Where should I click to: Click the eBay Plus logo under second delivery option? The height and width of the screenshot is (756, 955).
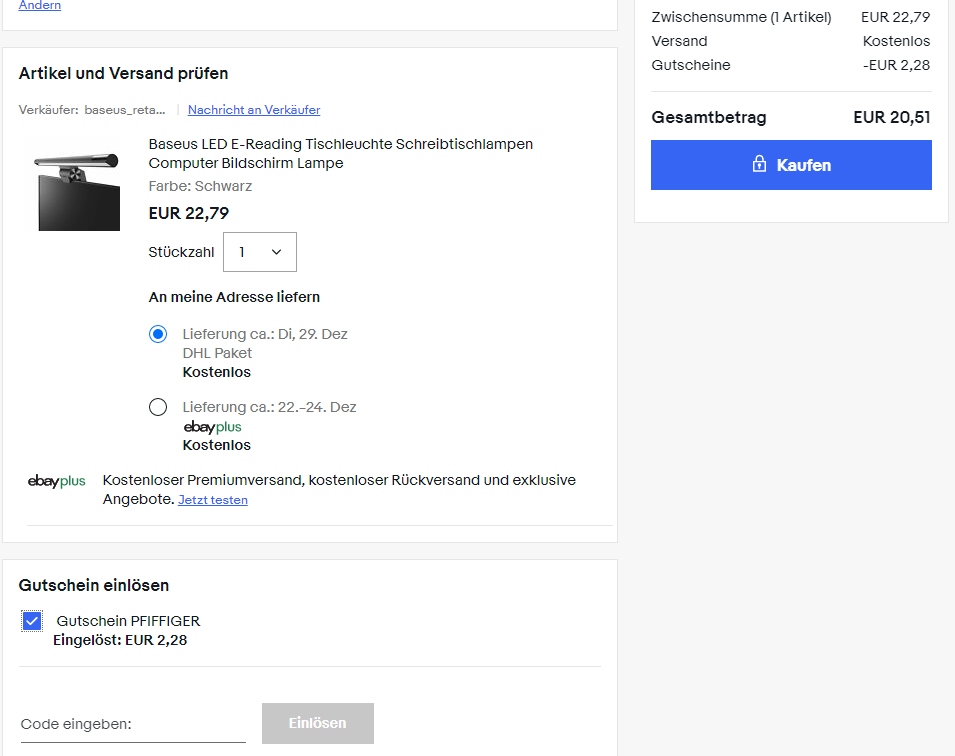[213, 427]
